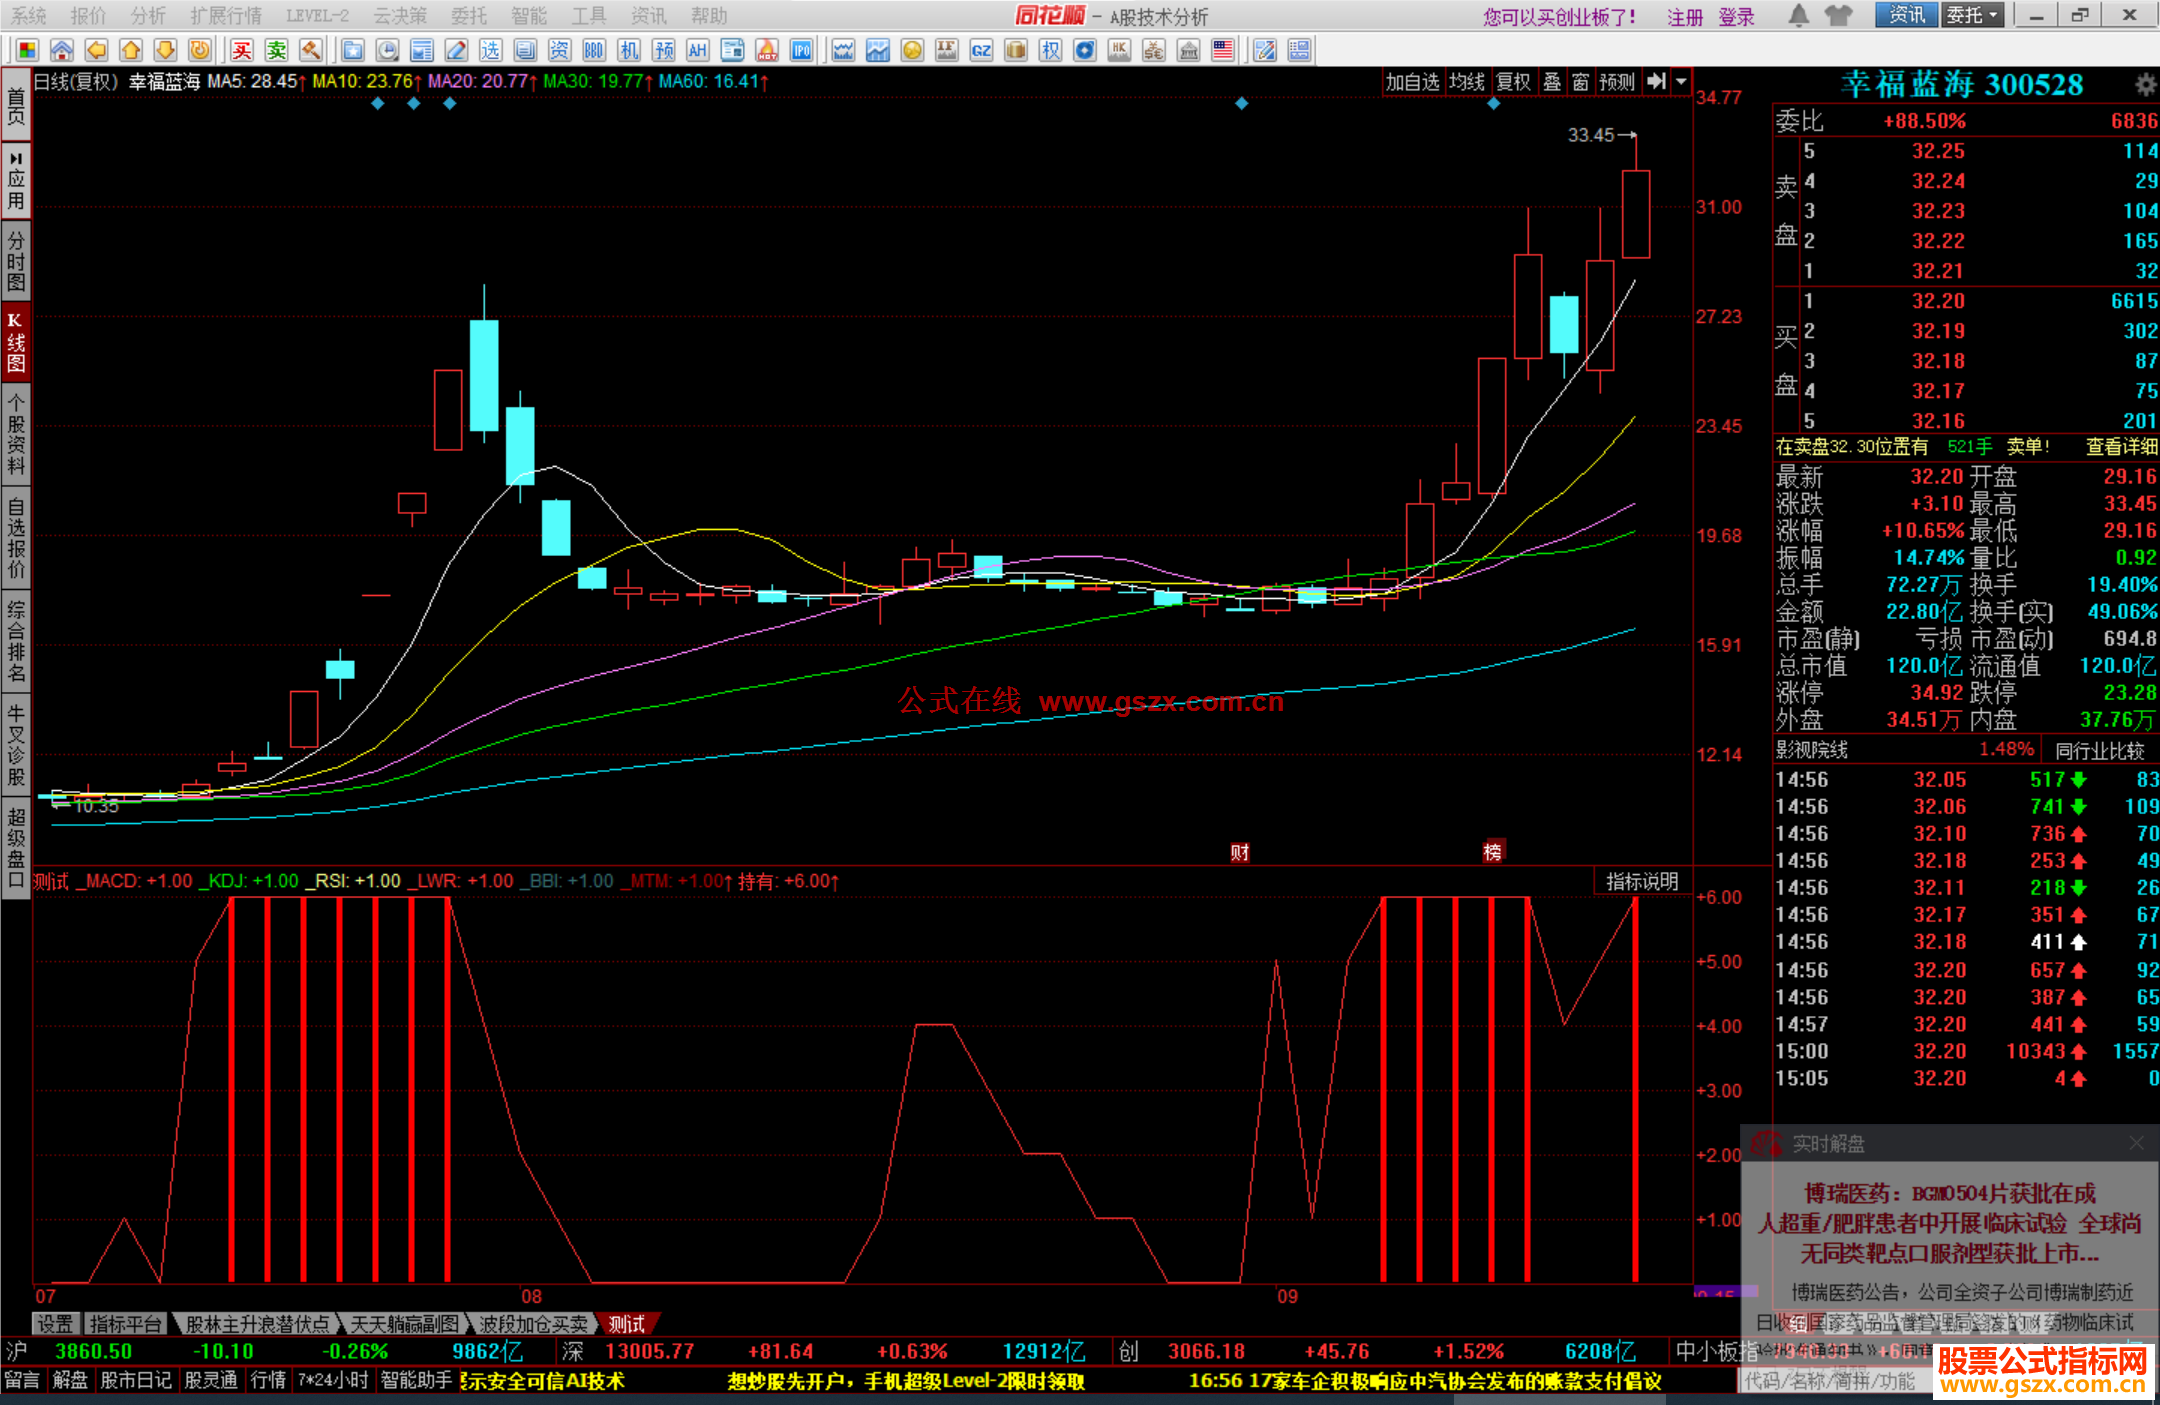Viewport: 2160px width, 1405px height.
Task: Click the orange up arrow toolbar icon
Action: [x=131, y=50]
